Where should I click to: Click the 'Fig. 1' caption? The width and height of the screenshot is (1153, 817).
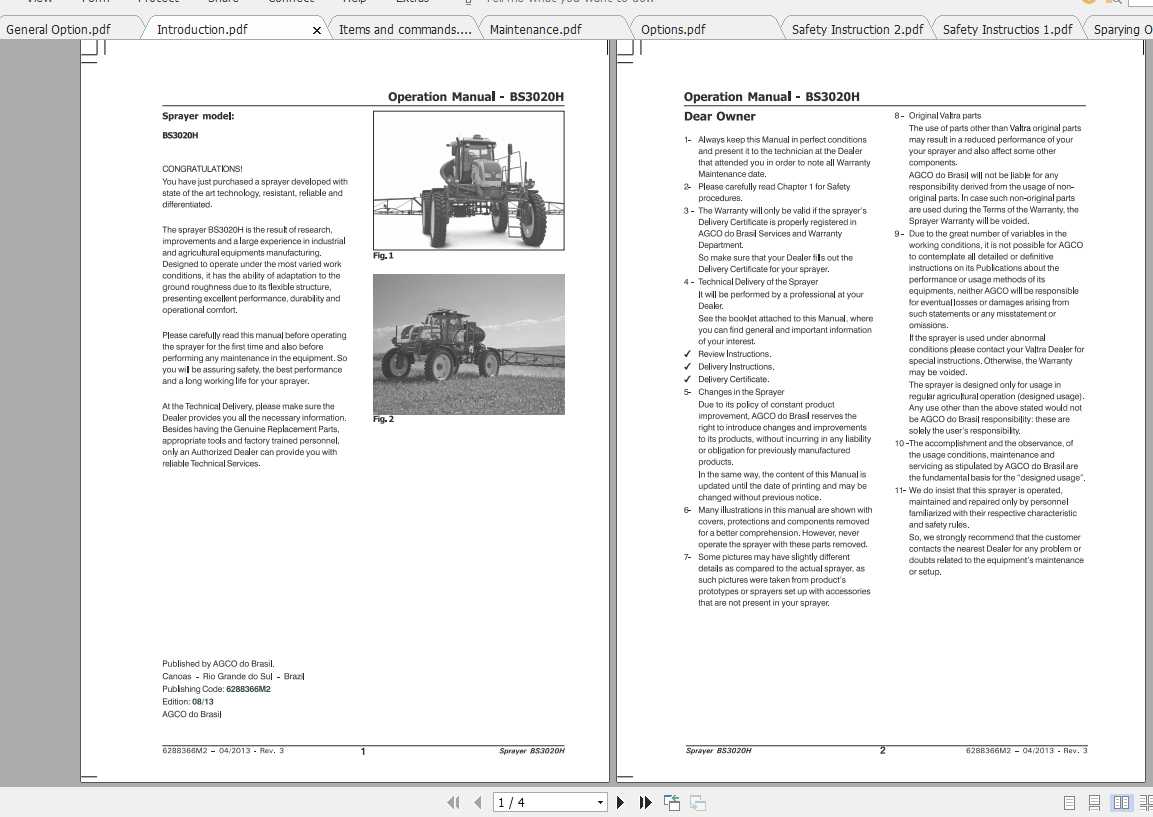(x=383, y=256)
